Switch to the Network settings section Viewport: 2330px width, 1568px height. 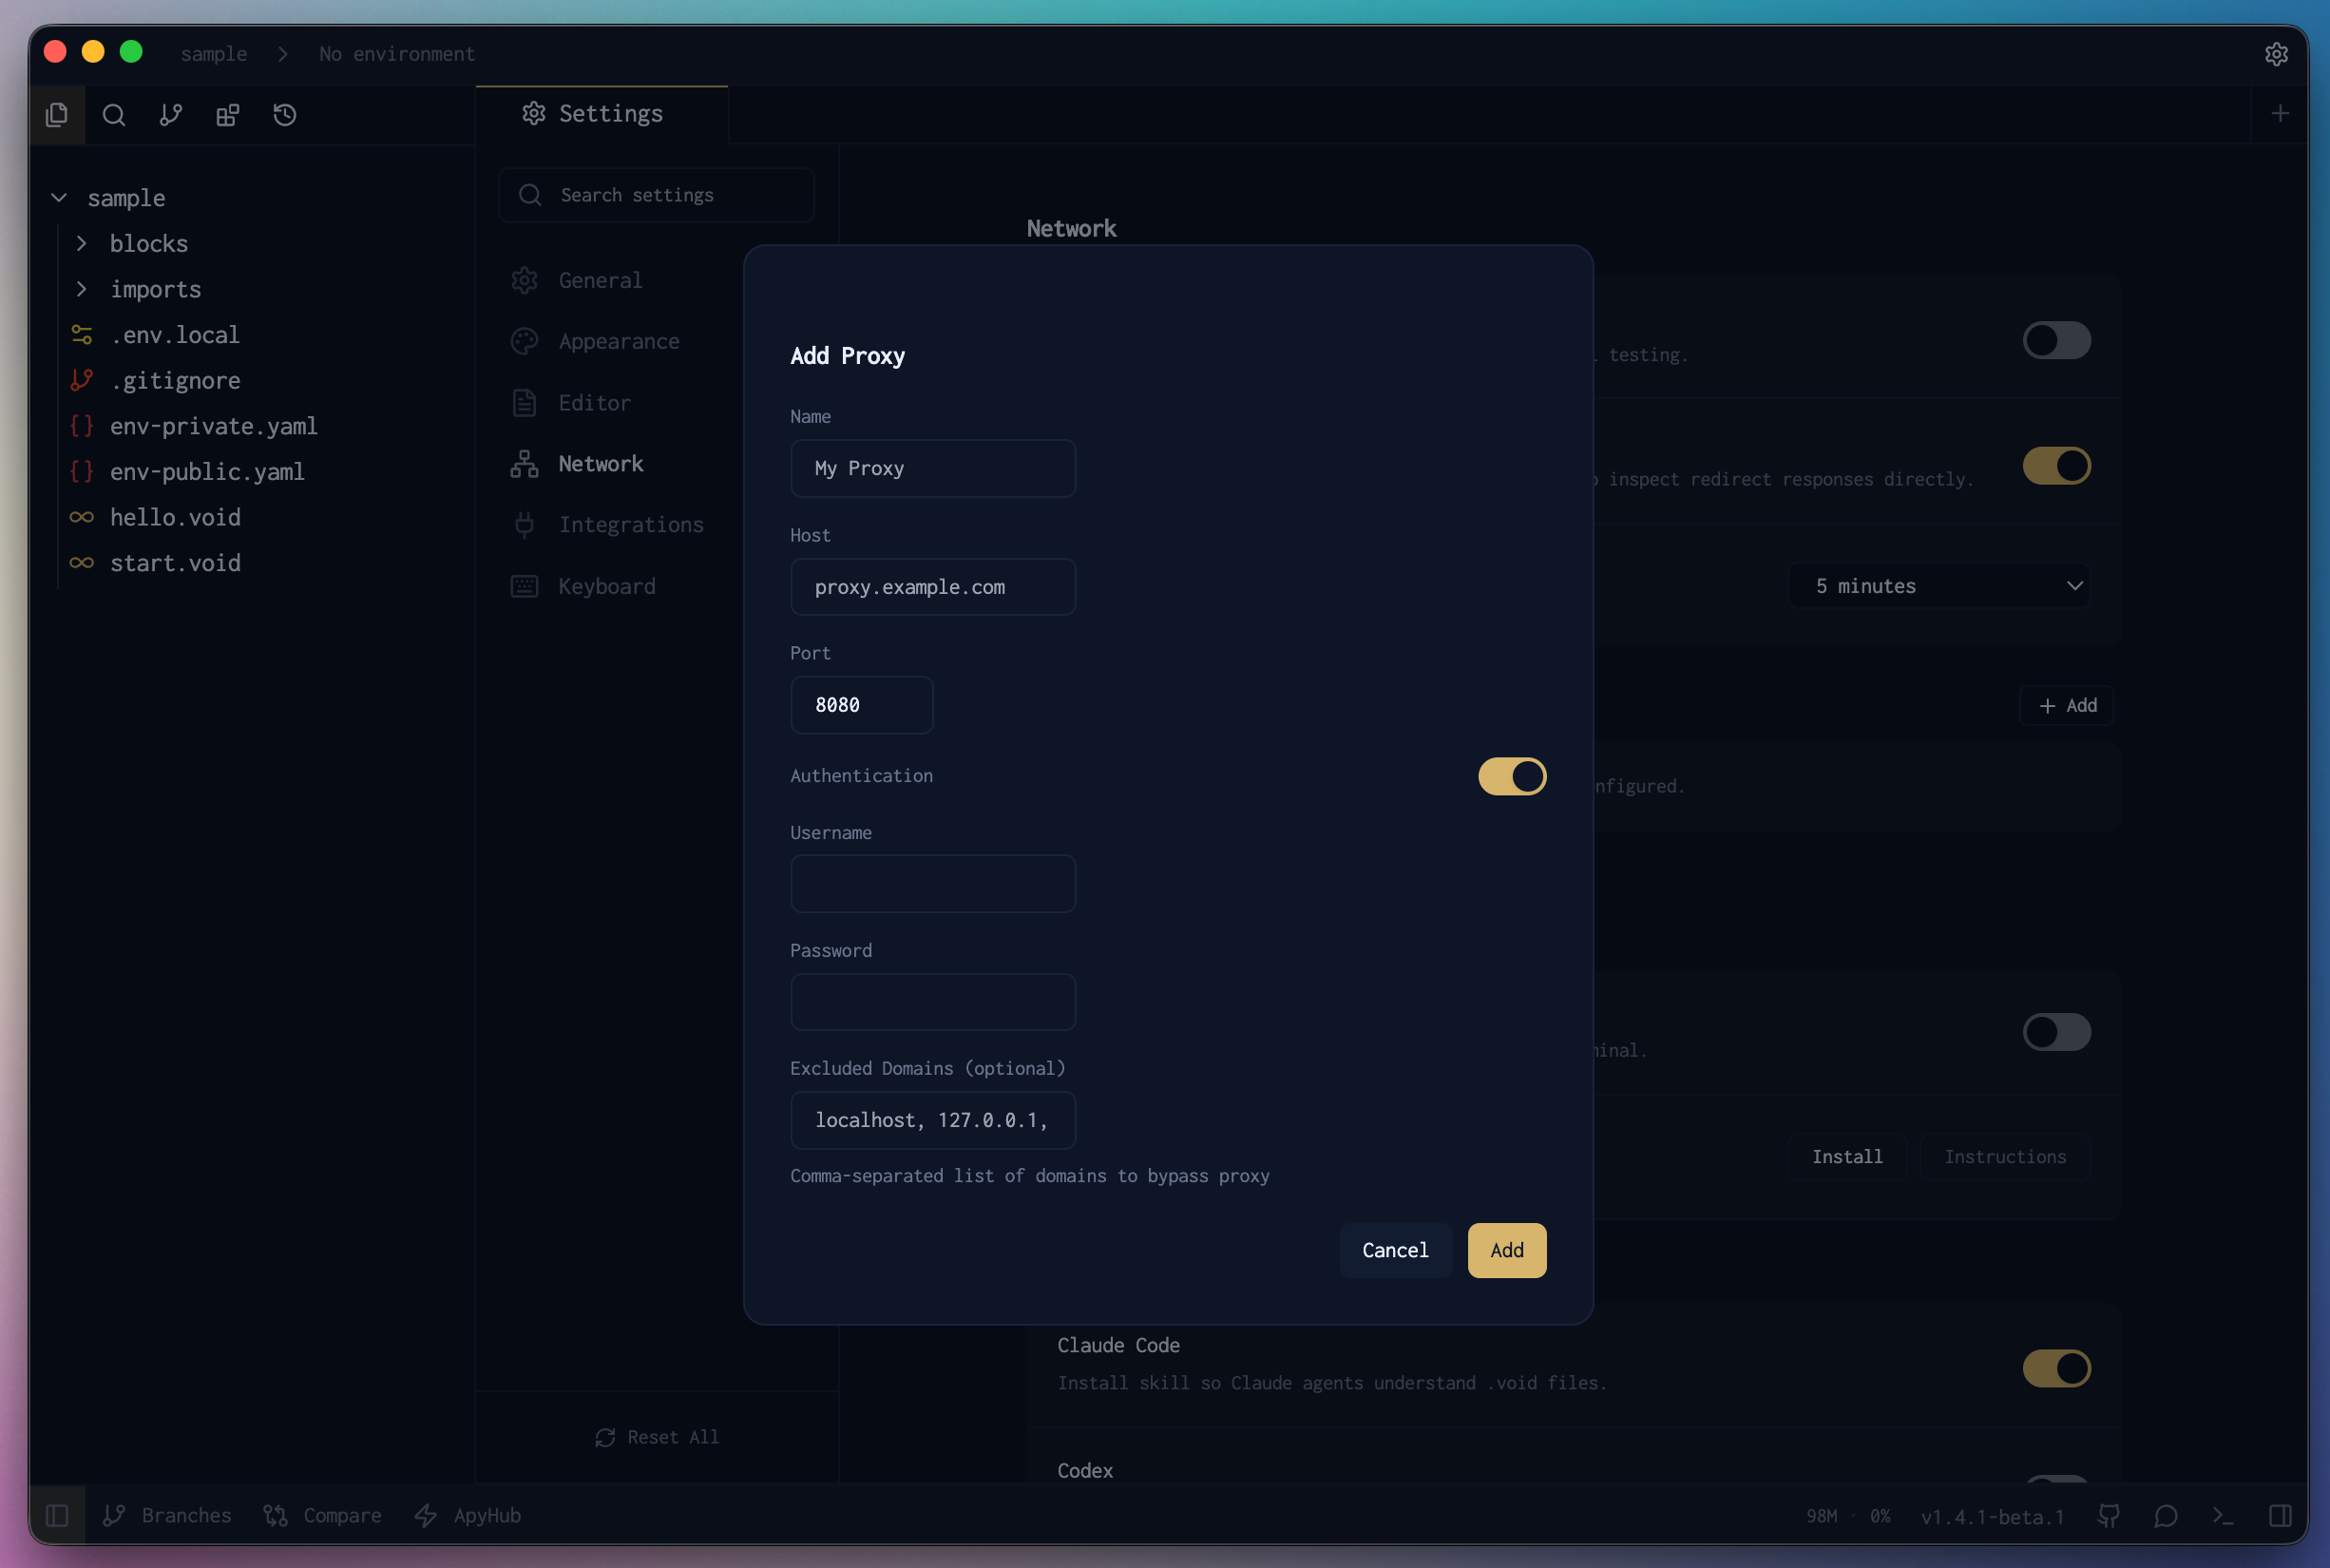tap(600, 463)
